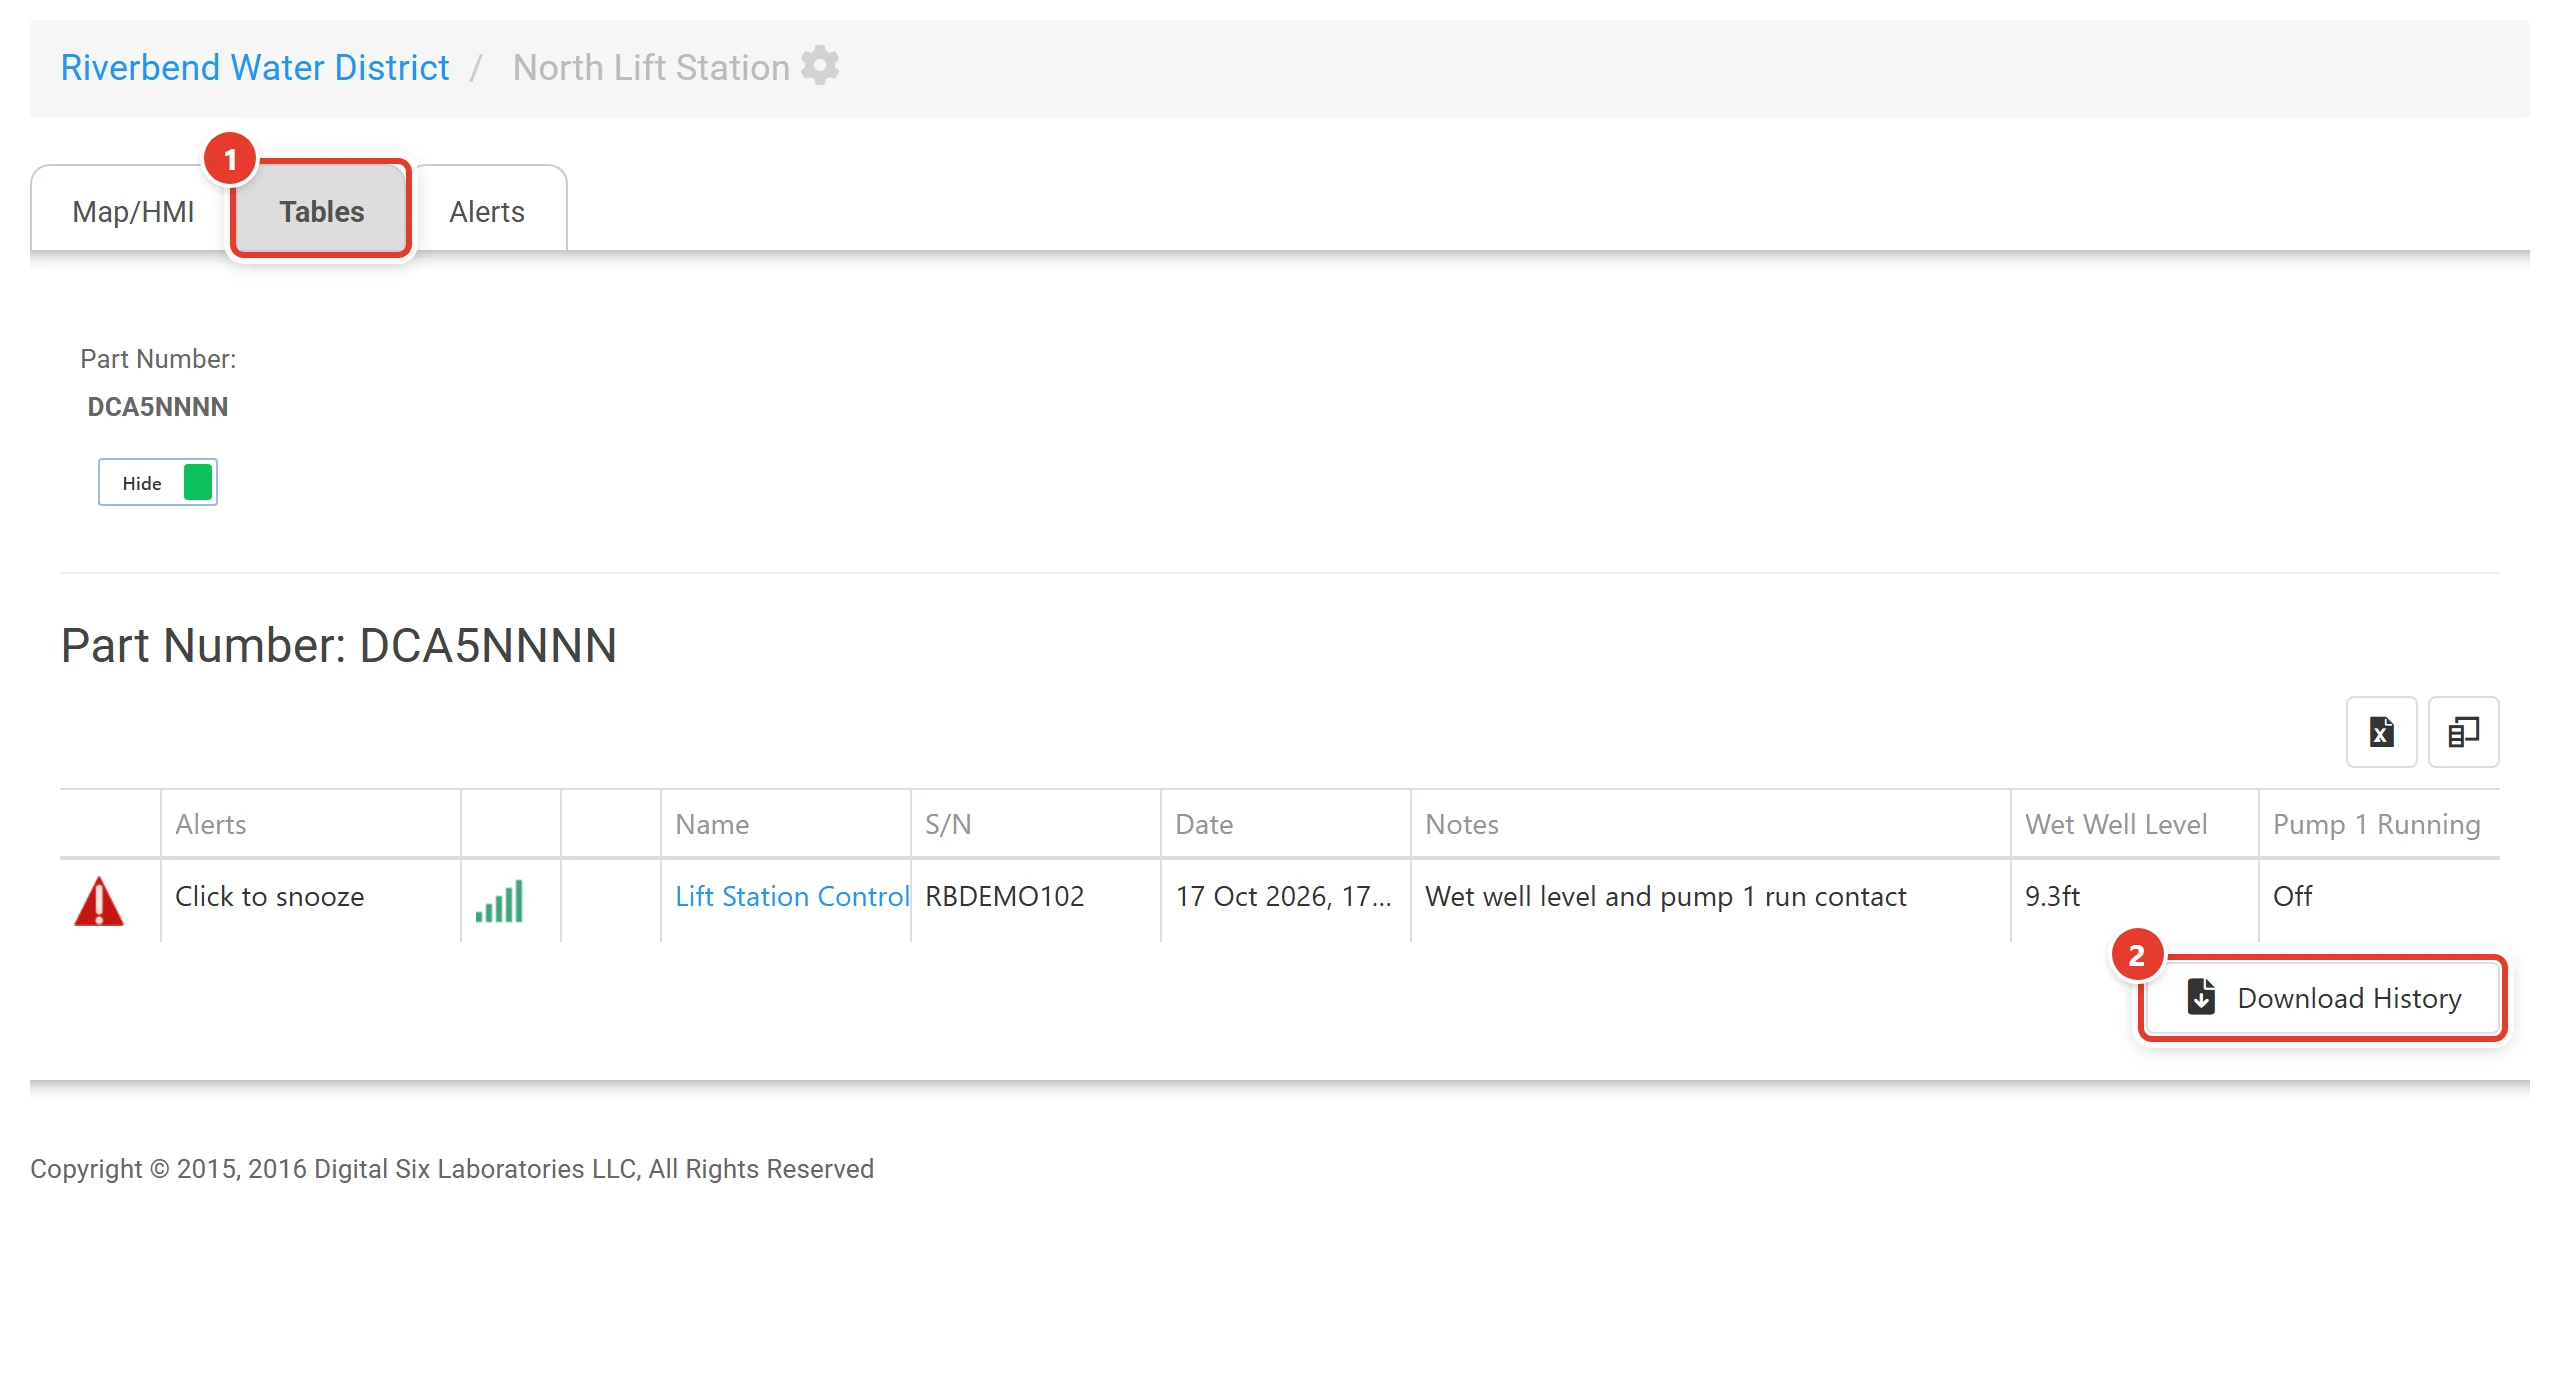Export table to Excel file icon
This screenshot has width=2560, height=1400.
[2381, 732]
